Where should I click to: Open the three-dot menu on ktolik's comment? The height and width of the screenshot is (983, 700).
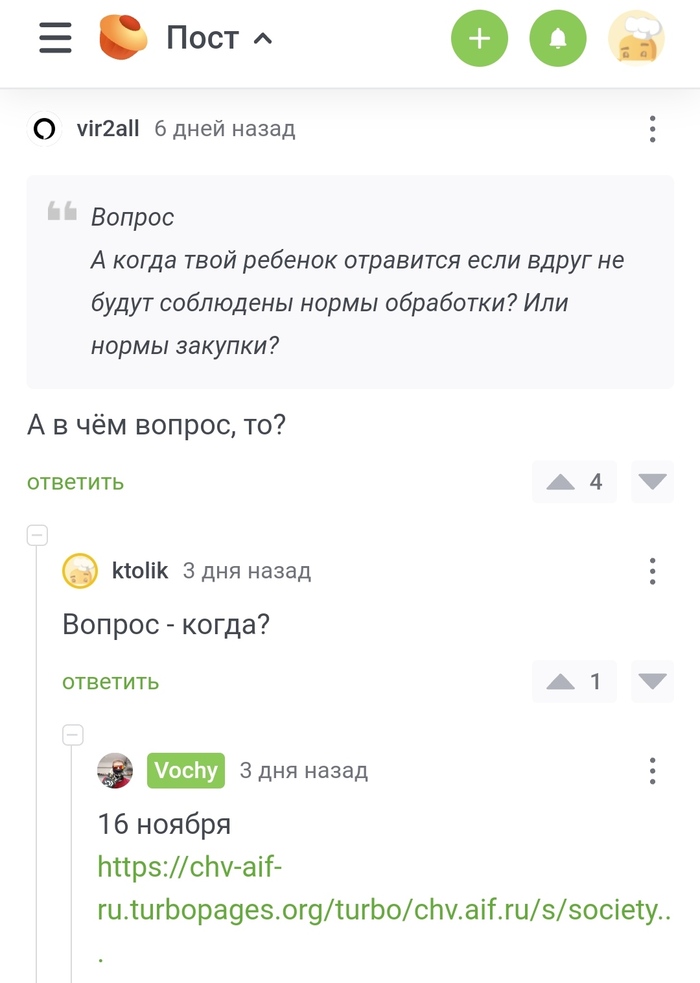click(x=652, y=571)
